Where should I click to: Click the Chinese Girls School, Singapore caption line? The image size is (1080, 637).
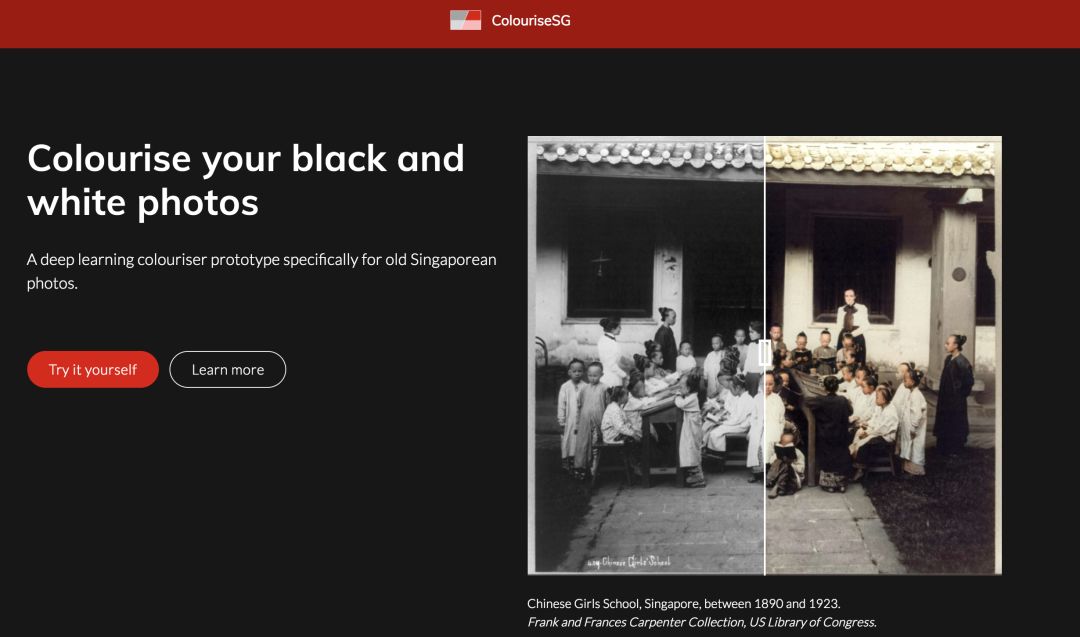tap(684, 604)
